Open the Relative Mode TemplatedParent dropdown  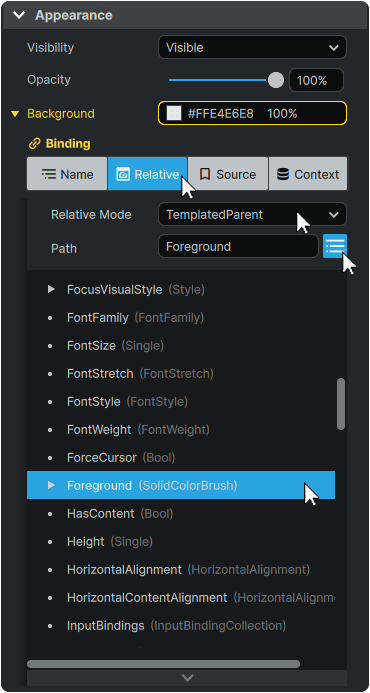[x=252, y=215]
